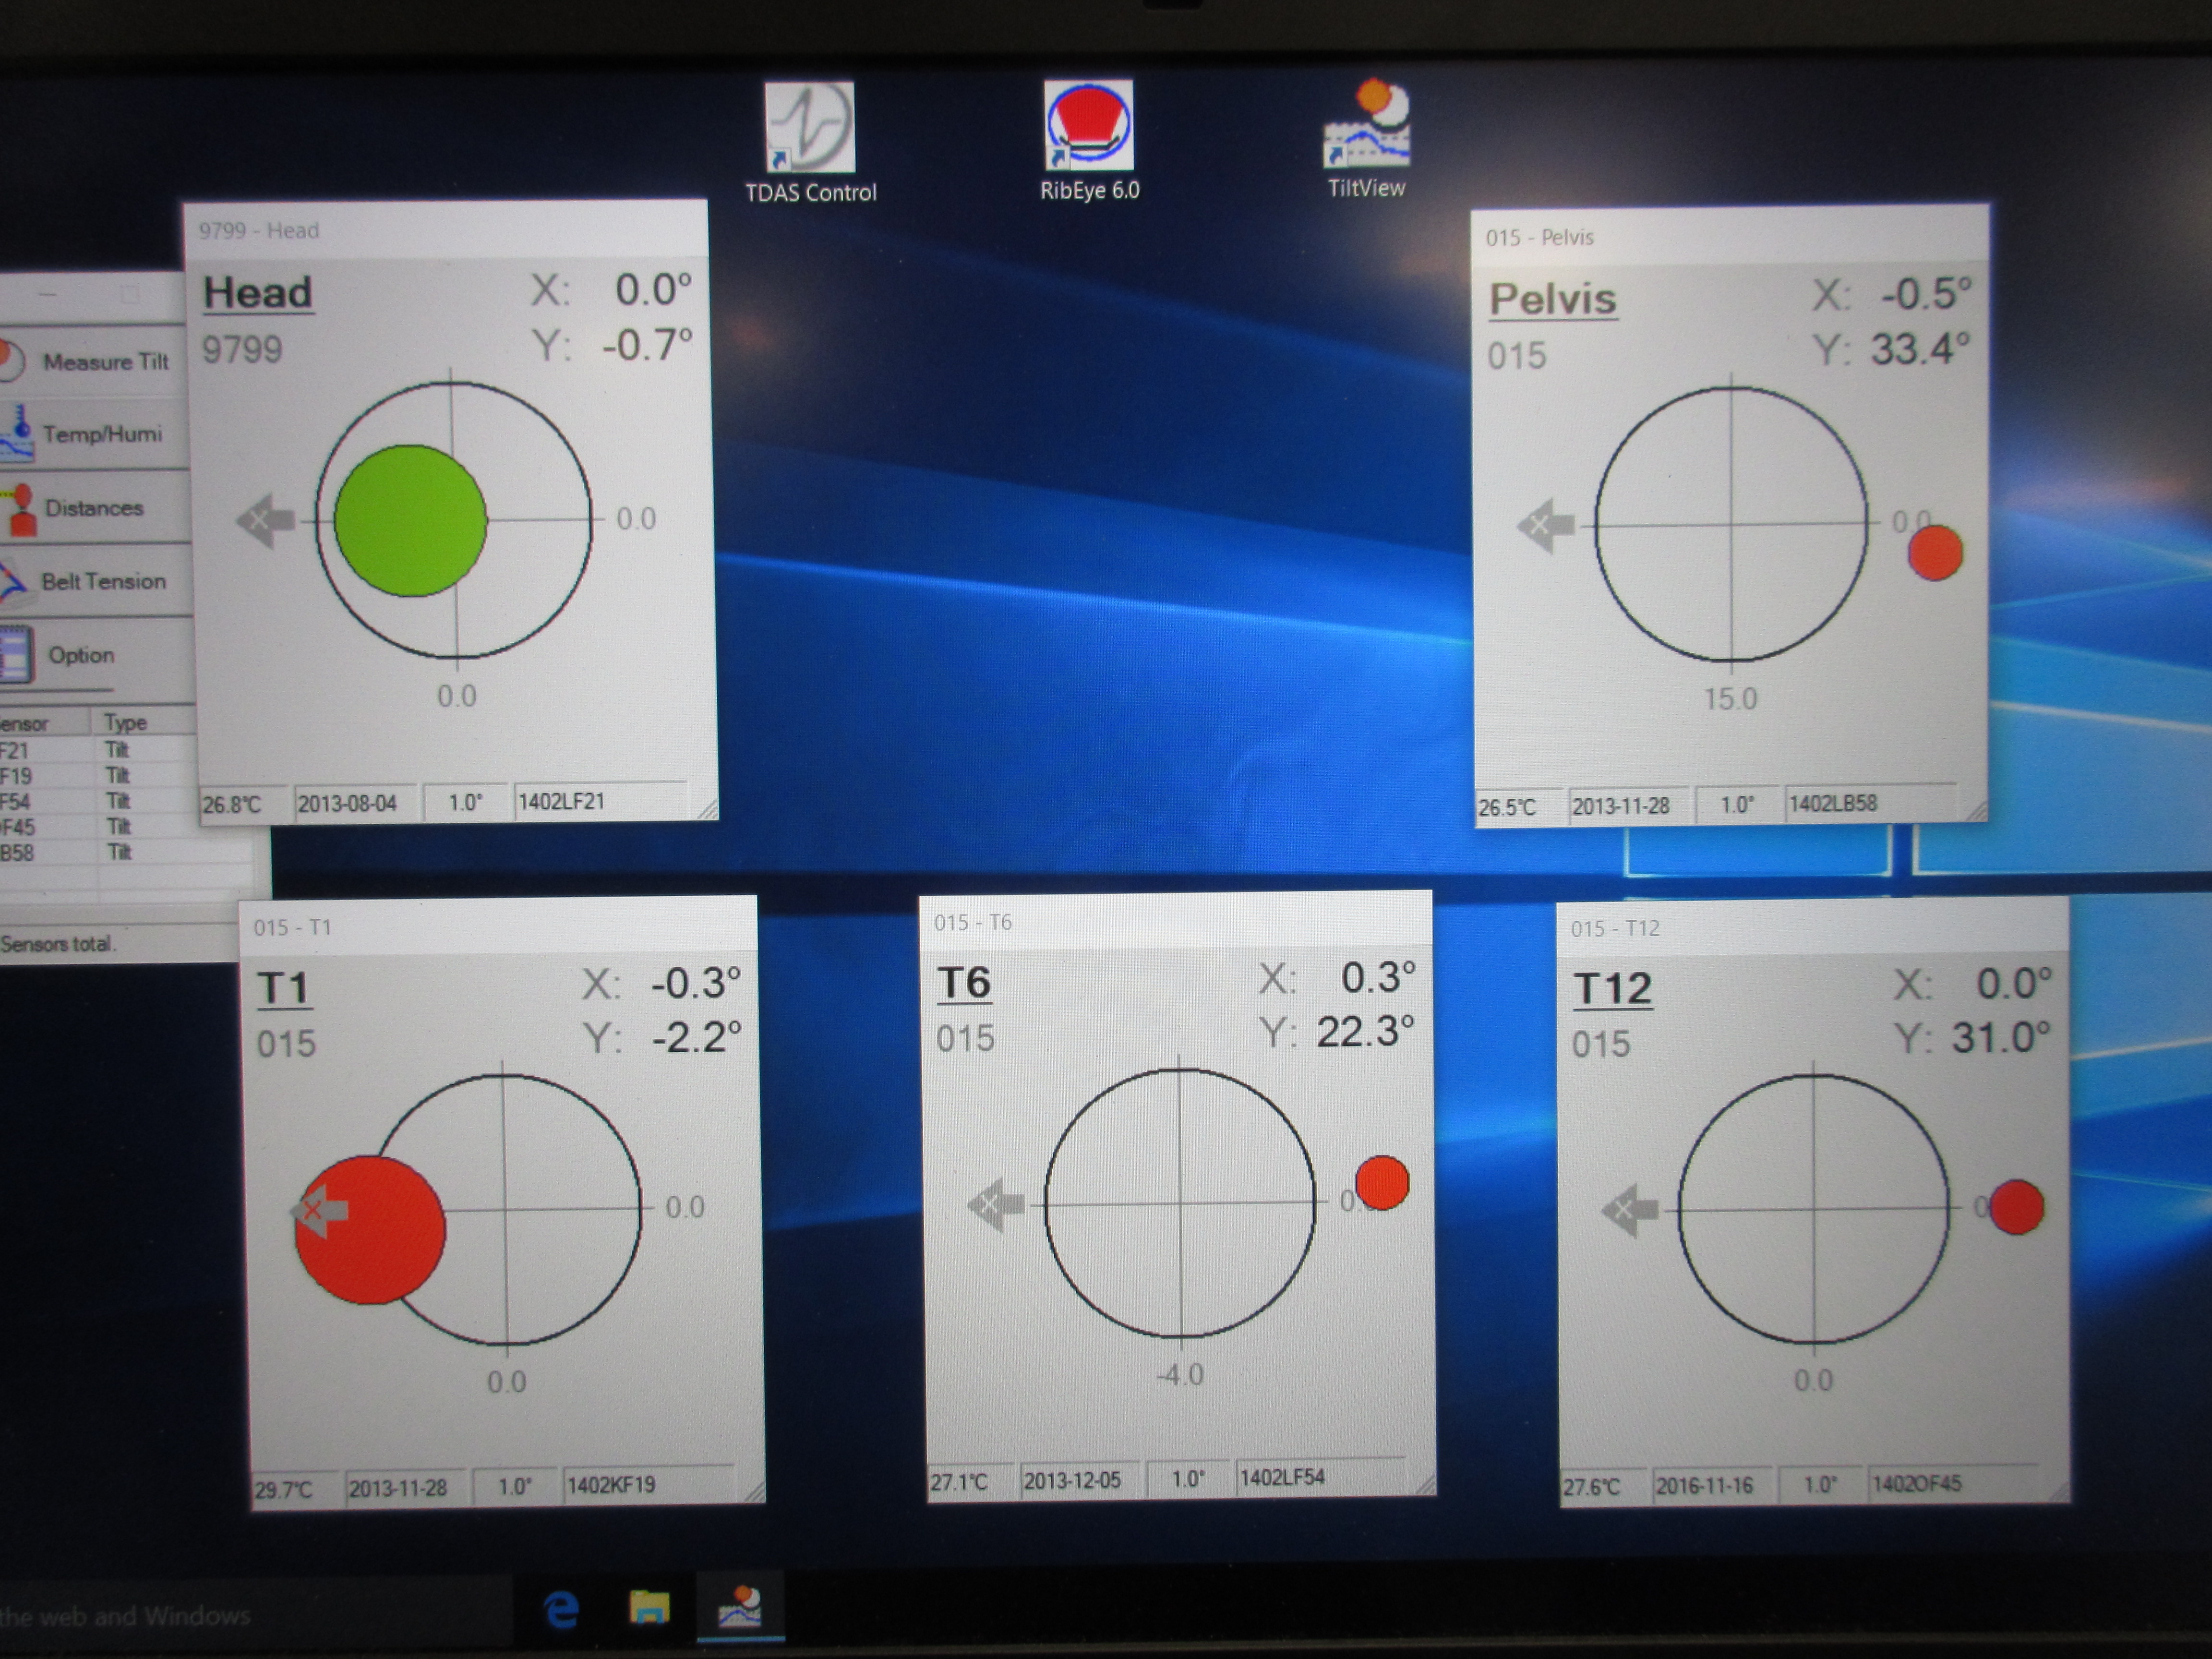Open Microsoft Edge from the taskbar
This screenshot has height=1659, width=2212.
click(562, 1610)
